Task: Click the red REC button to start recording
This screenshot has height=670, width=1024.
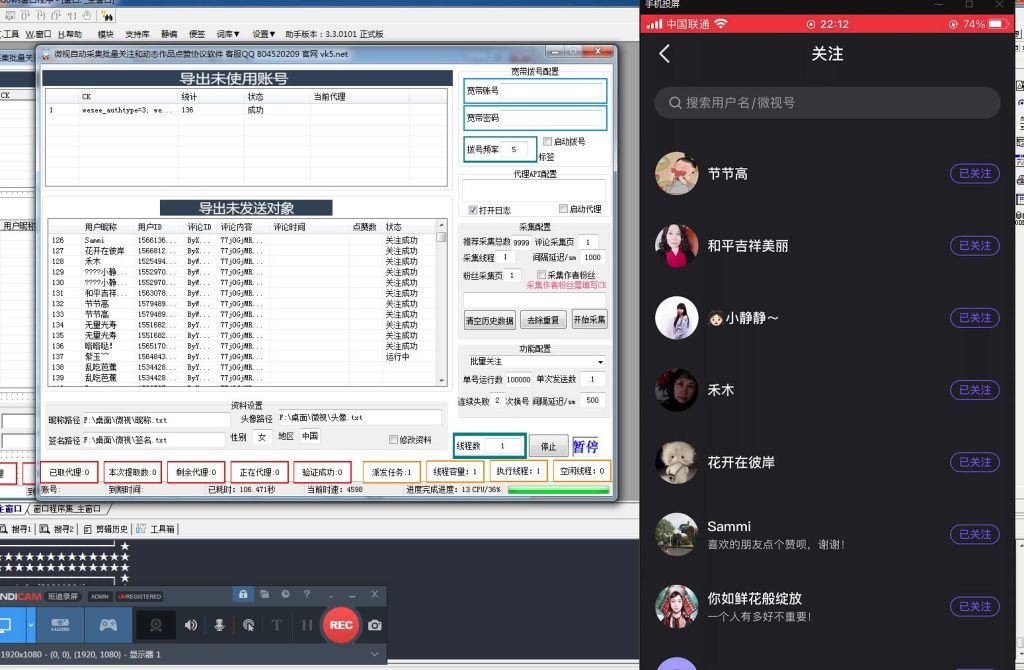Action: (x=340, y=624)
